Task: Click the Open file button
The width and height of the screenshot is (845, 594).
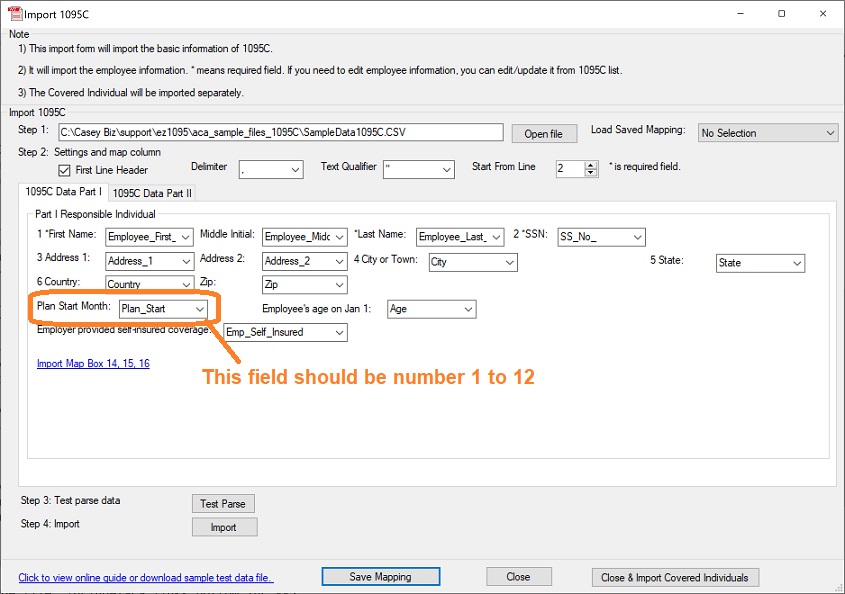Action: click(543, 134)
